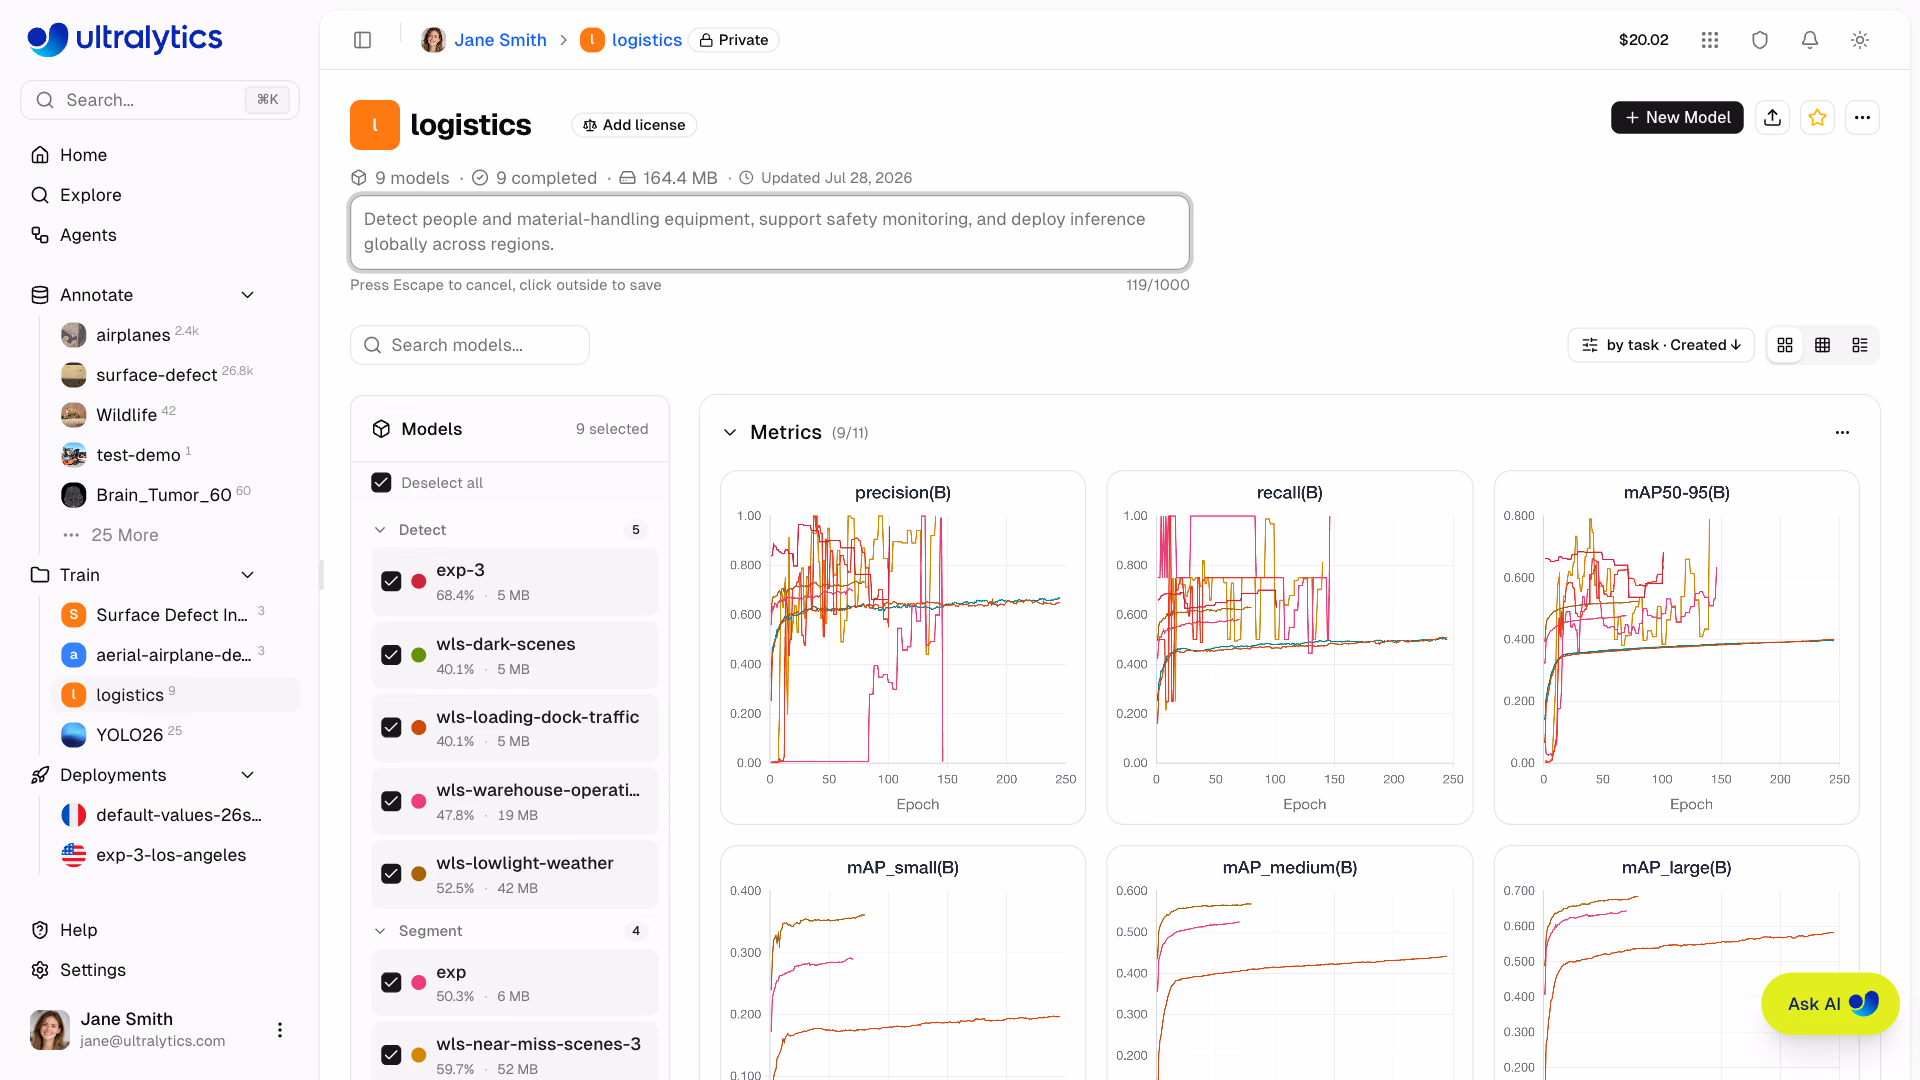Screen dimensions: 1920x1080
Task: Click wls-lowlight-weather brown color dot
Action: point(419,874)
